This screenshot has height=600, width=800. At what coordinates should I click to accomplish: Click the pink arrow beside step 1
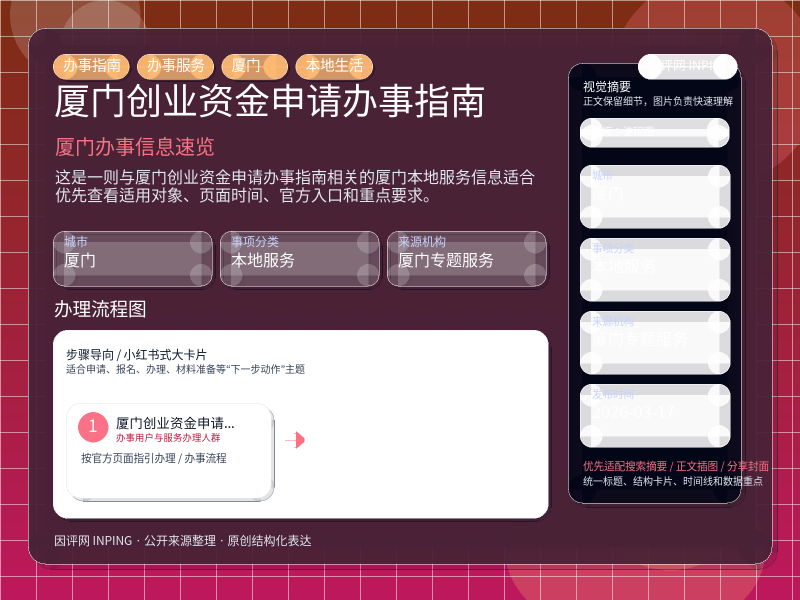coord(295,440)
